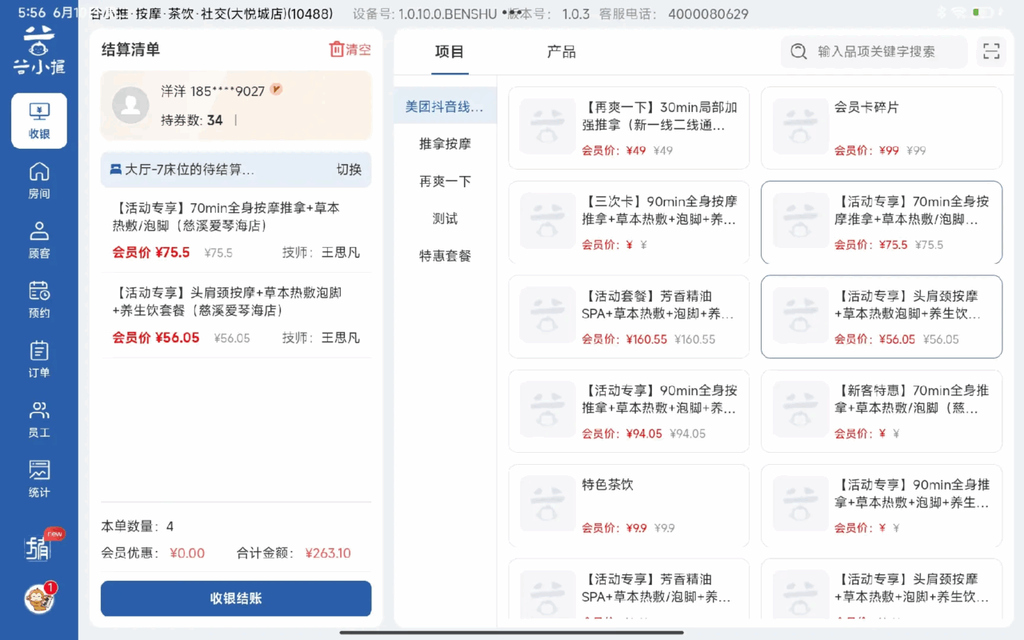Select the 特惠套餐 category
1024x640 pixels.
tap(445, 255)
